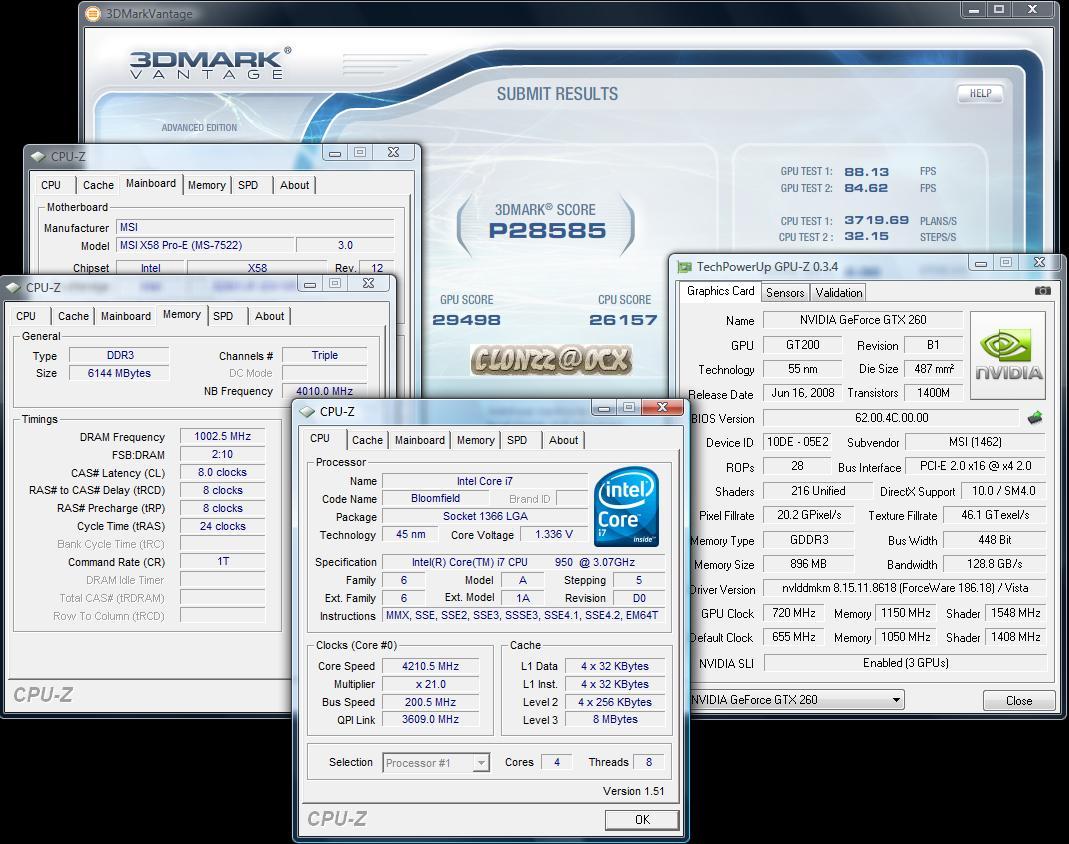This screenshot has height=844, width=1069.
Task: Minimize the 3DMark Vantage window
Action: 974,10
